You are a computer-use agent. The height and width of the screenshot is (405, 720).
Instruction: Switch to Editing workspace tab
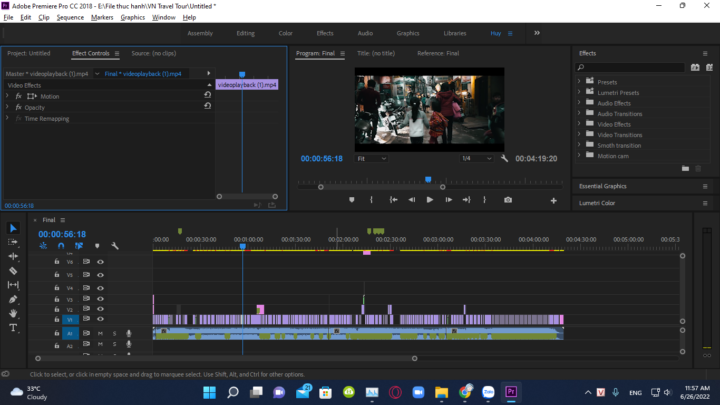coord(246,33)
